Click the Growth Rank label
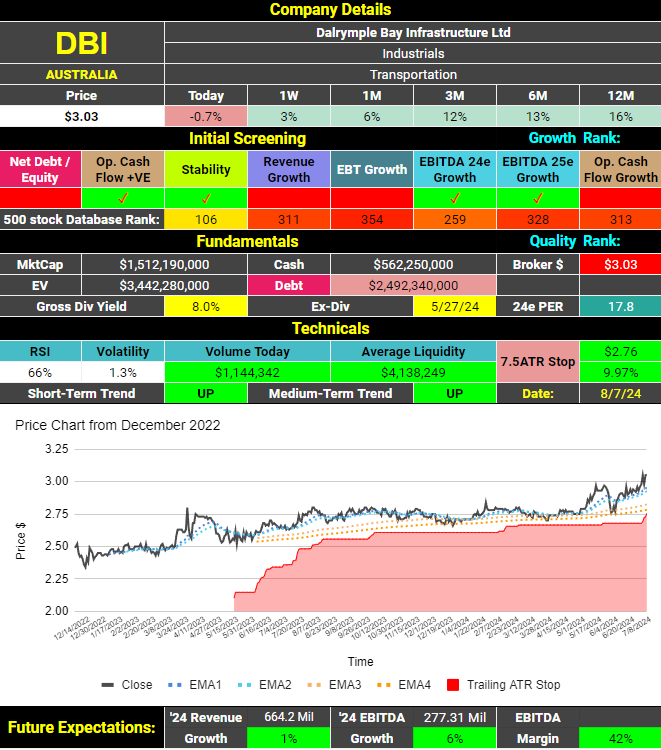This screenshot has width=661, height=750. [x=574, y=138]
